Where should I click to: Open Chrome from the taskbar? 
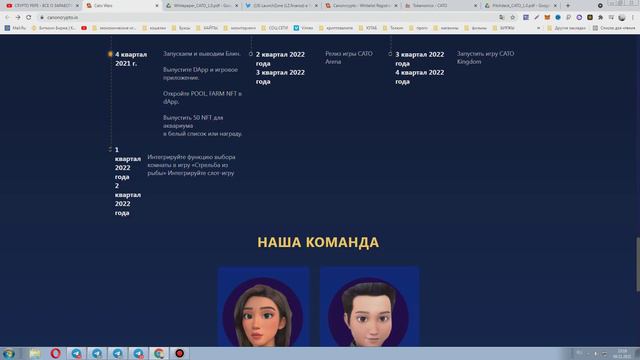click(159, 353)
